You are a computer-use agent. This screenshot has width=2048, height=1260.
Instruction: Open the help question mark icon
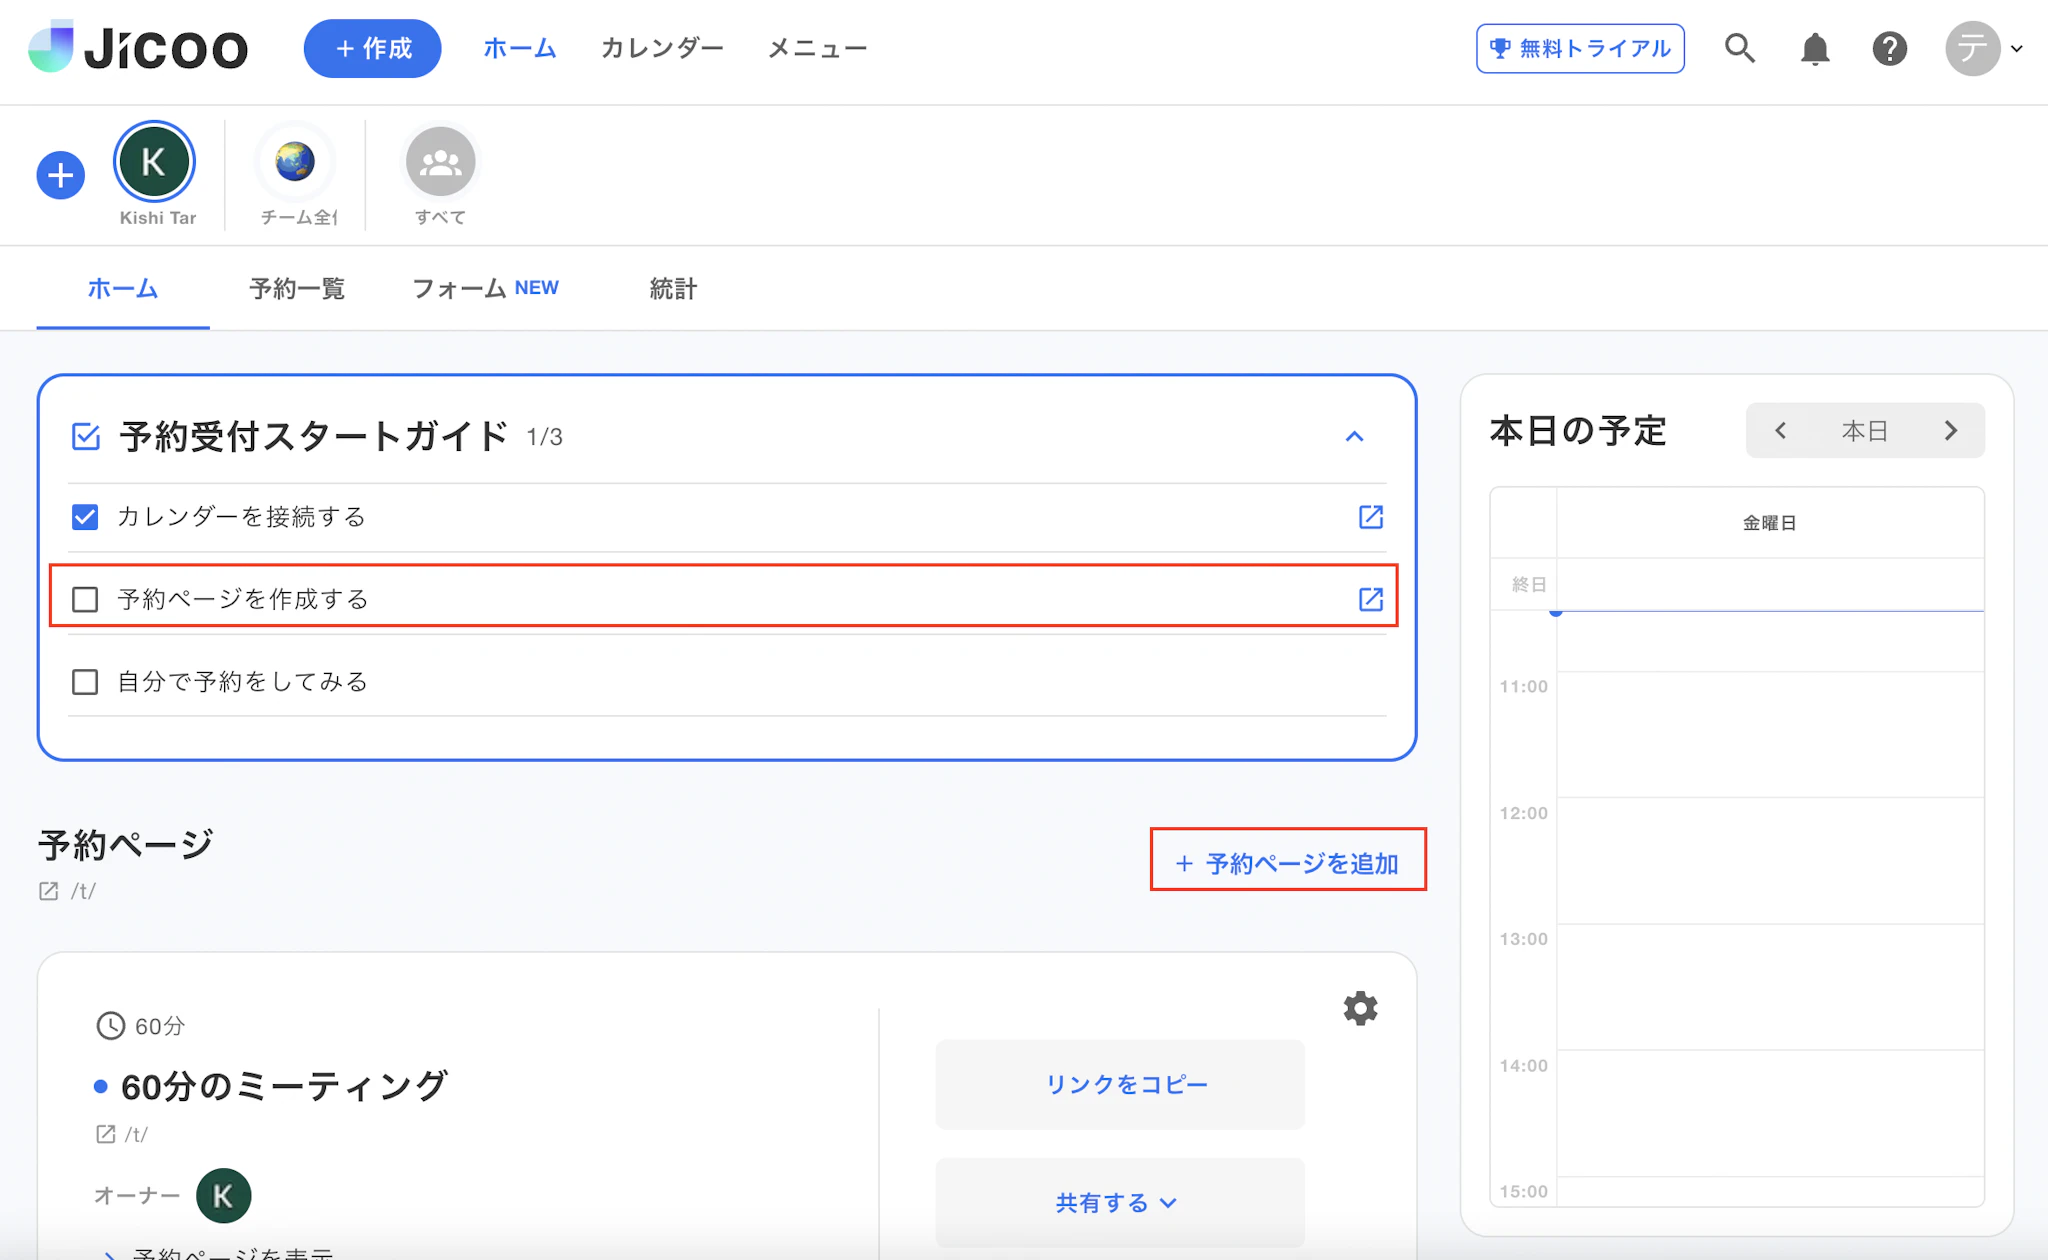(x=1889, y=48)
